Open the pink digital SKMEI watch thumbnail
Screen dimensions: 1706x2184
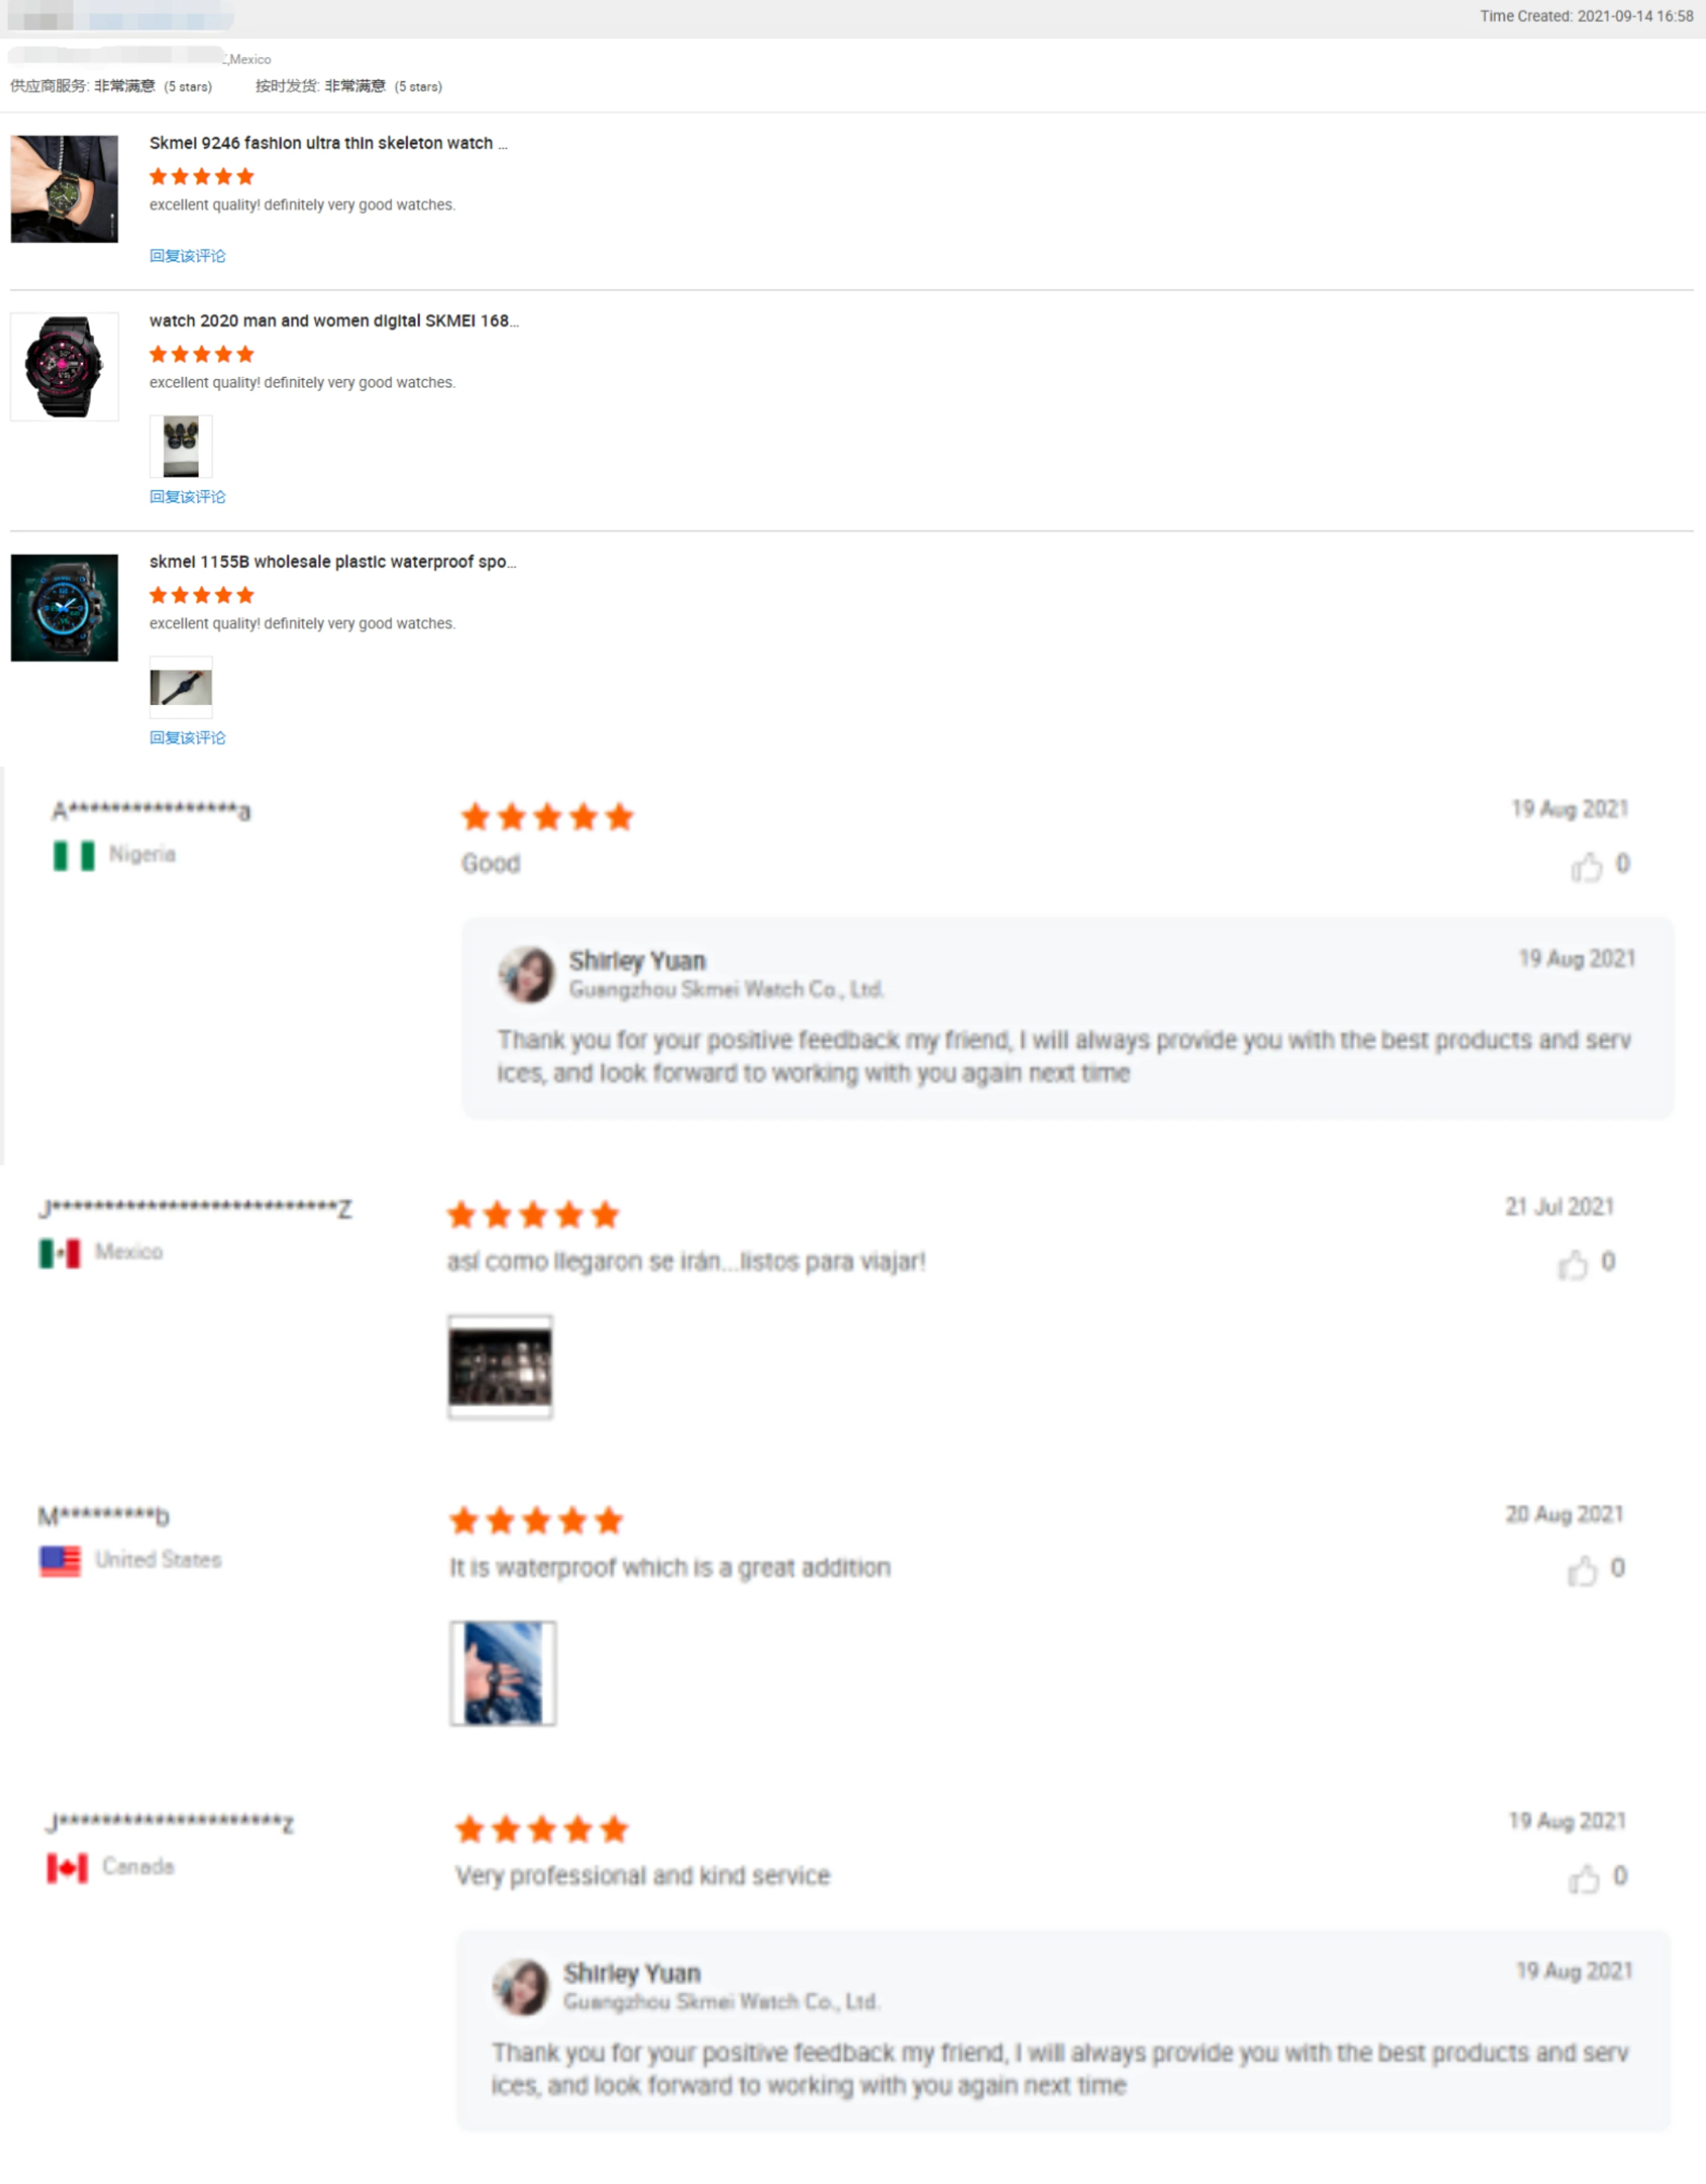pos(64,367)
